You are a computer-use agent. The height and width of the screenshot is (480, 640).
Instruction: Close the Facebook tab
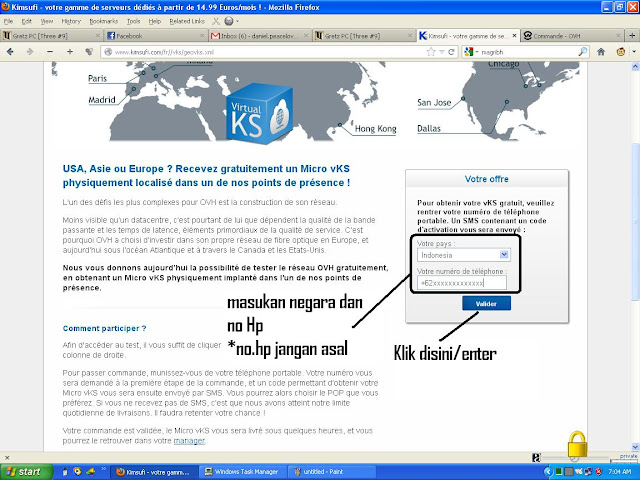tap(202, 36)
